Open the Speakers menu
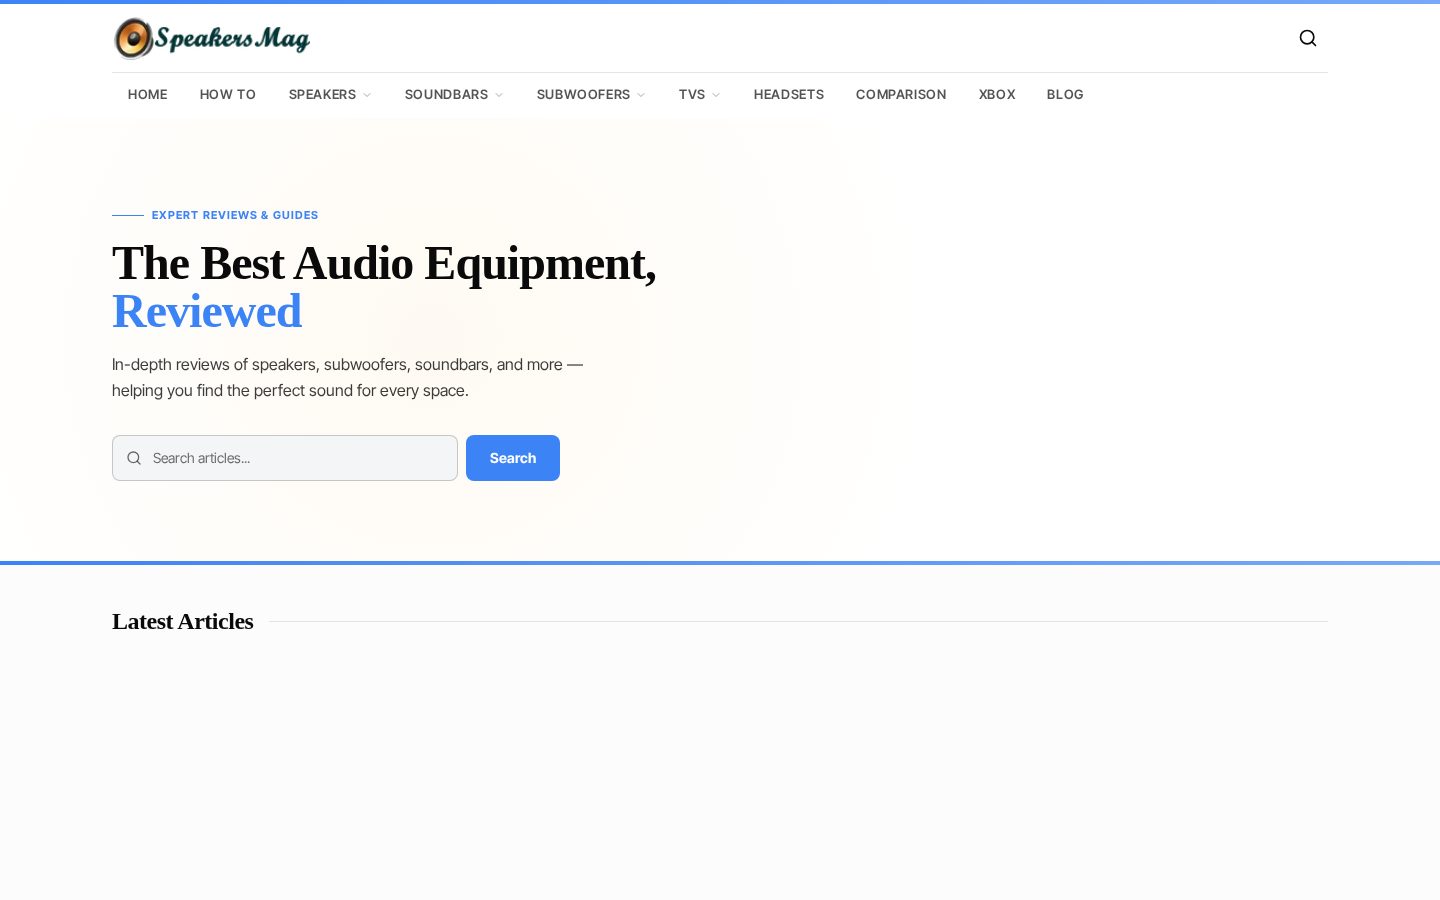Viewport: 1440px width, 900px height. 322,94
